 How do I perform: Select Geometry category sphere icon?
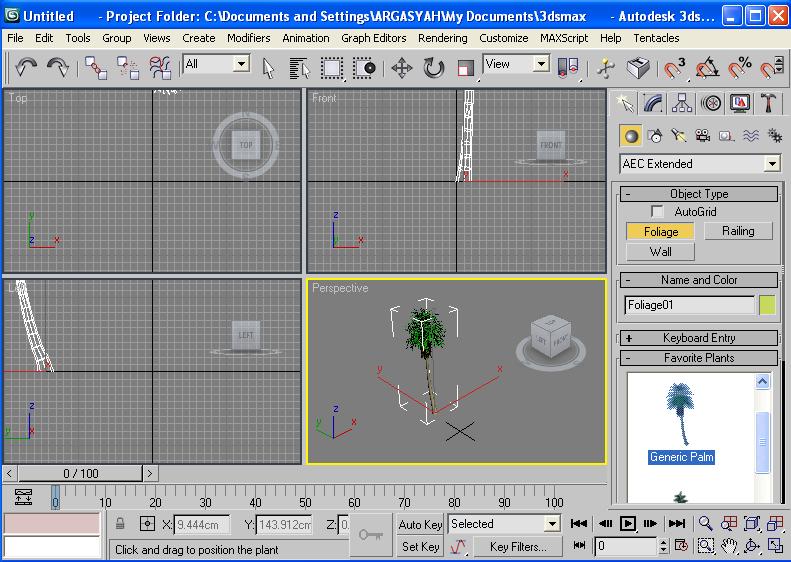coord(631,136)
